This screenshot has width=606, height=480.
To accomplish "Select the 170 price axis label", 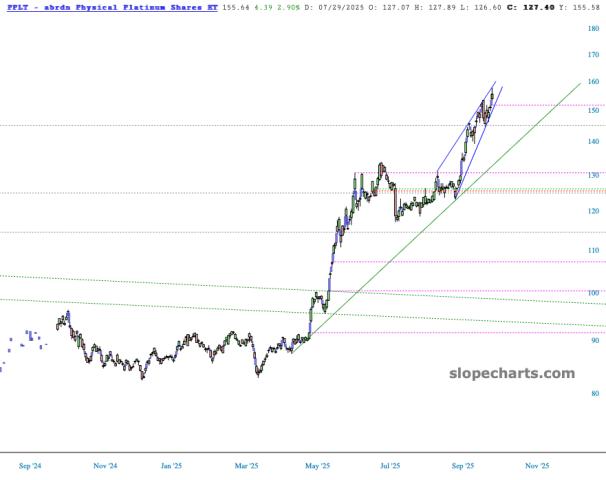I will pyautogui.click(x=593, y=54).
